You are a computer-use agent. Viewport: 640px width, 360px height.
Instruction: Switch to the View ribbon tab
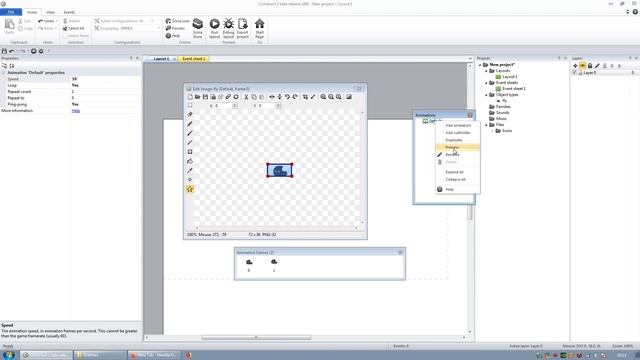coord(50,12)
